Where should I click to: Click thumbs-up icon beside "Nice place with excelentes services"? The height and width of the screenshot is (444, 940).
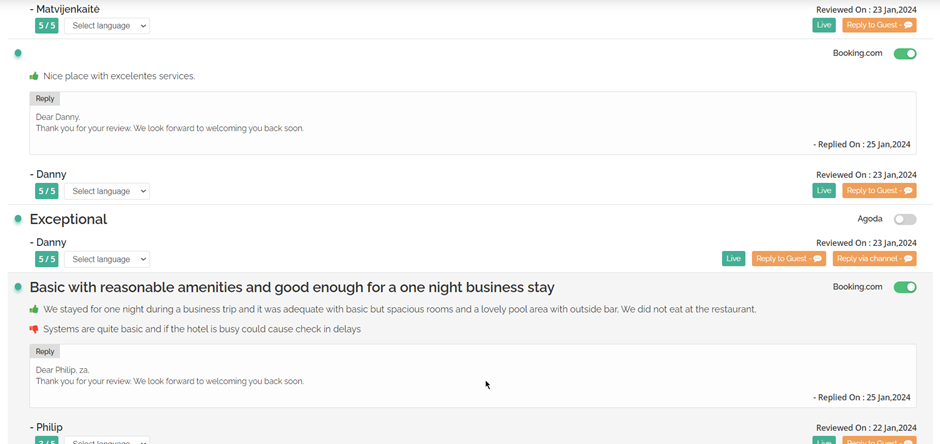pos(34,76)
